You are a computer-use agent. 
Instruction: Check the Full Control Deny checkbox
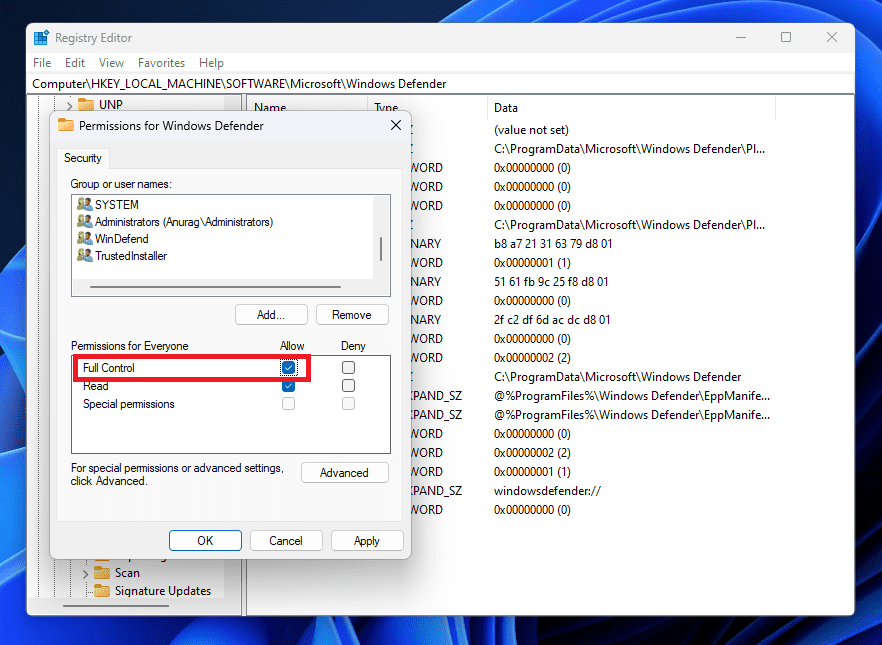pos(348,368)
